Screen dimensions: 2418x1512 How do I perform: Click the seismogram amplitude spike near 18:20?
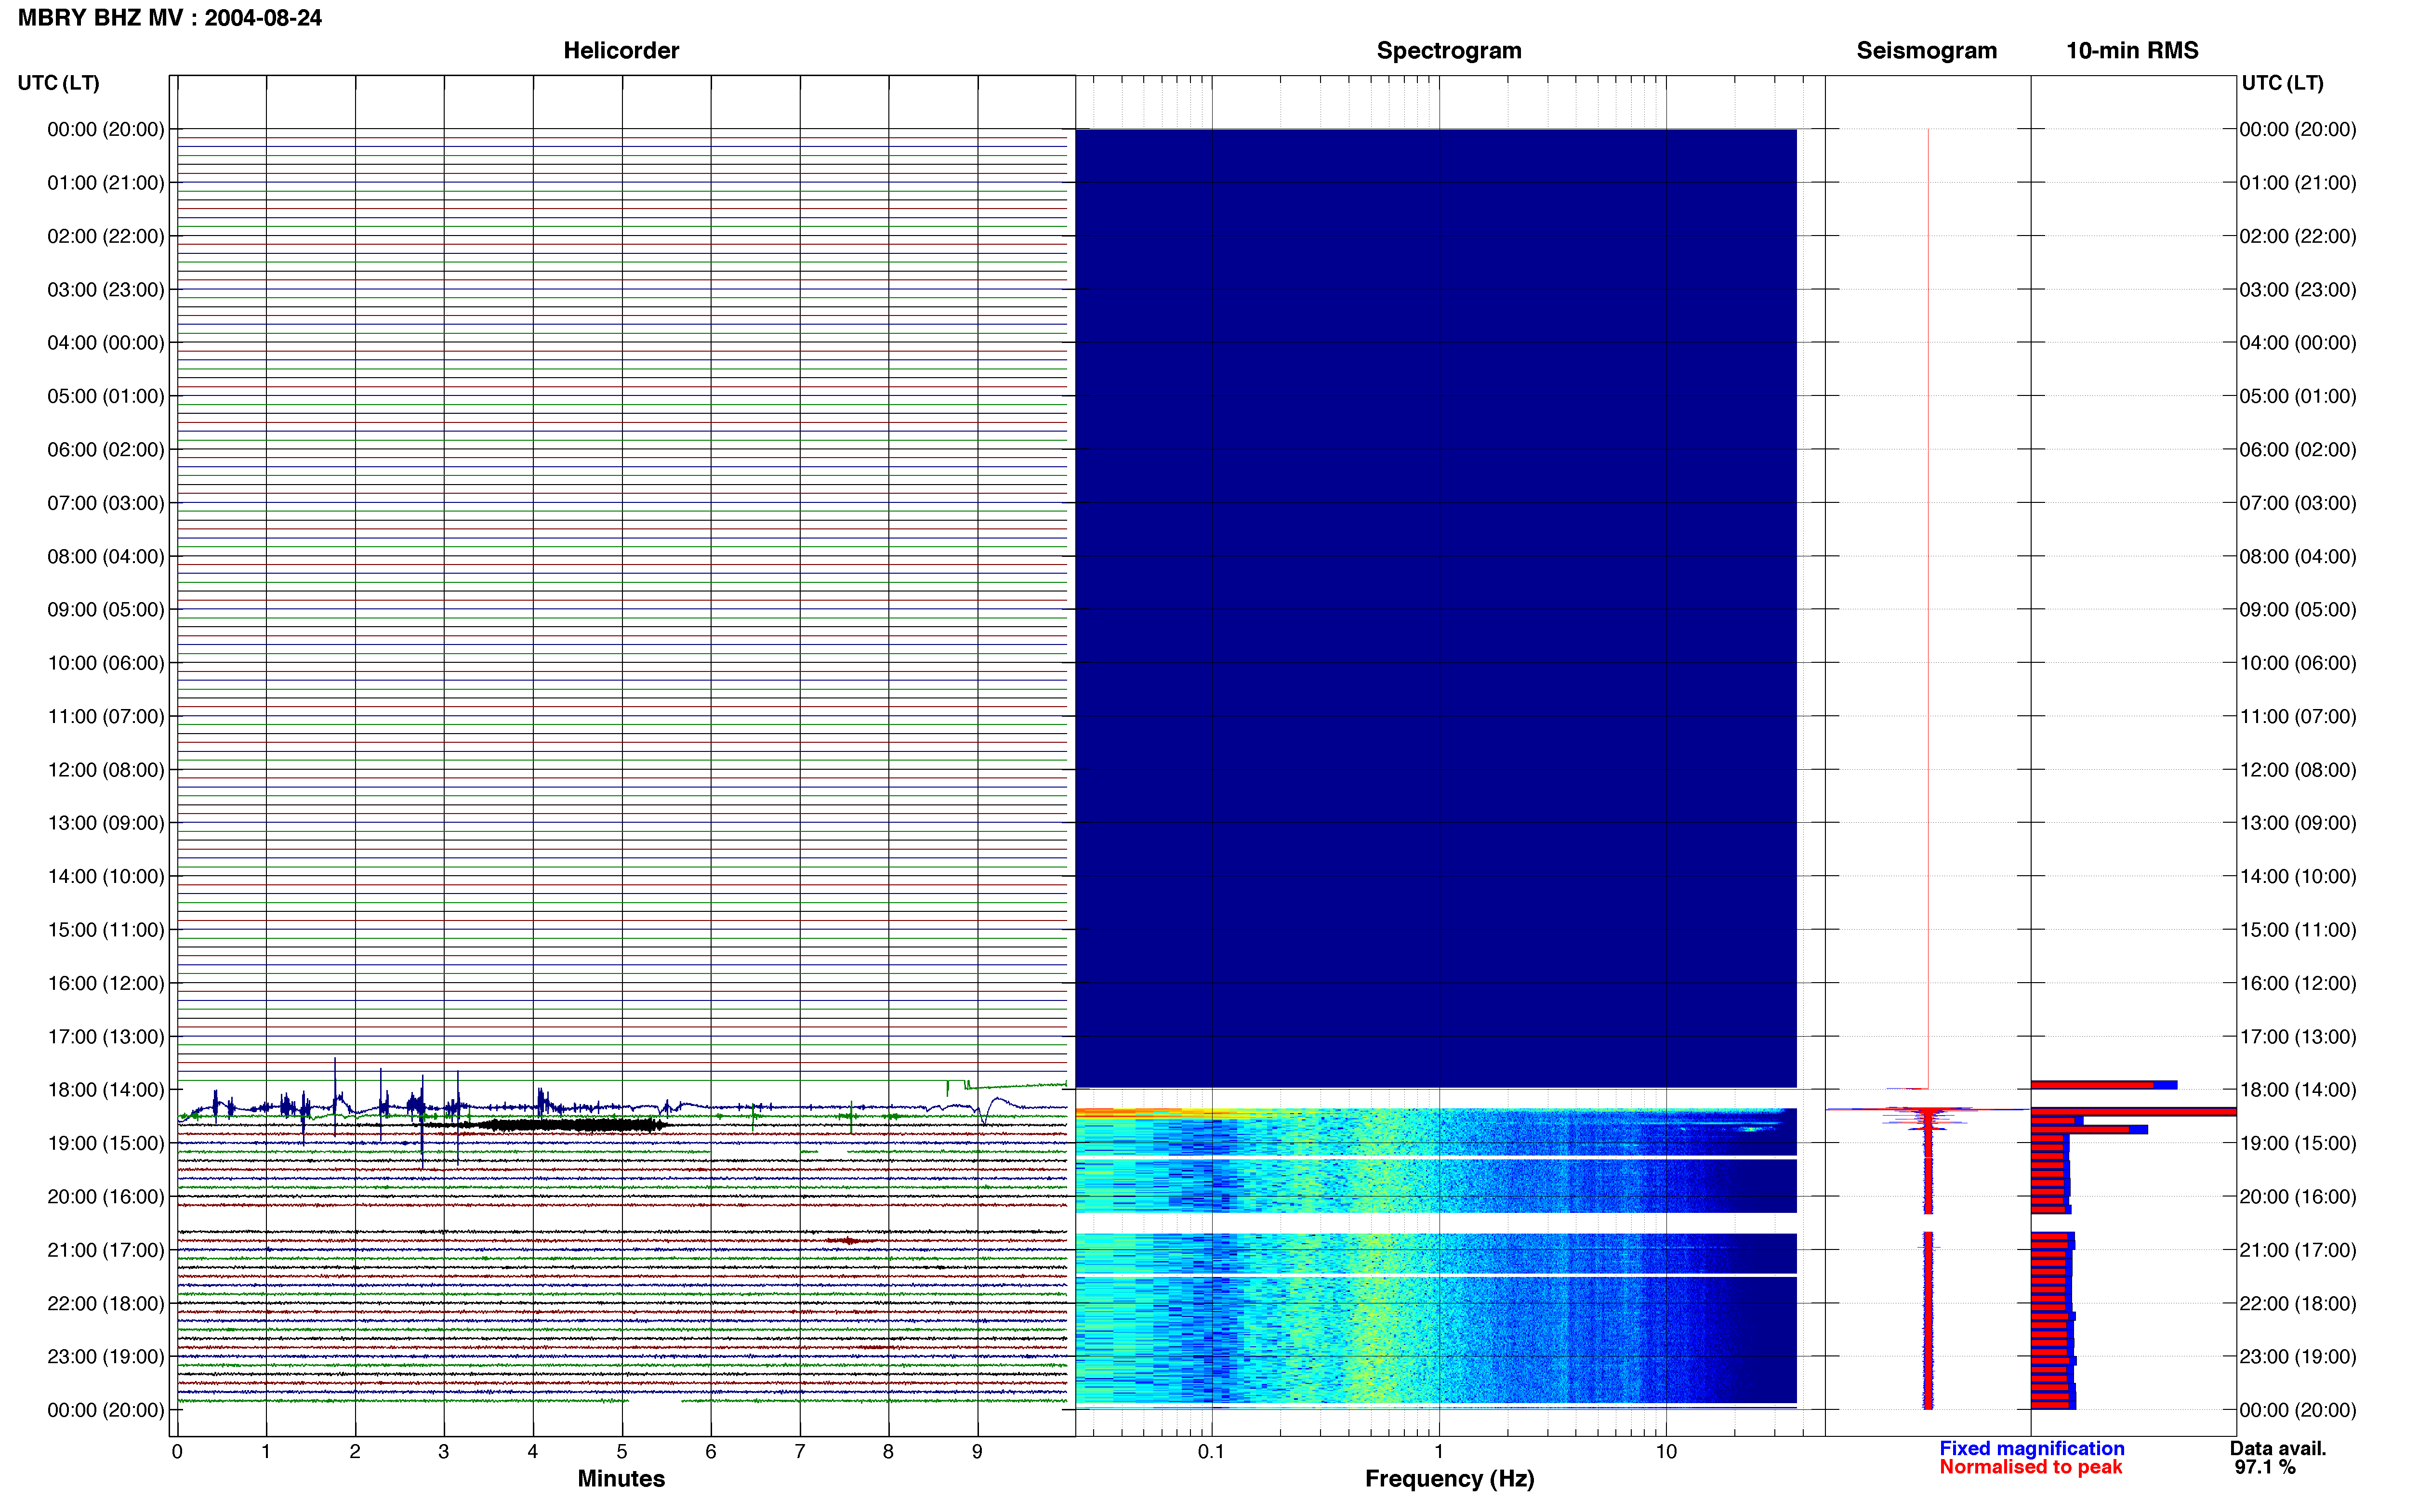[x=1927, y=1109]
